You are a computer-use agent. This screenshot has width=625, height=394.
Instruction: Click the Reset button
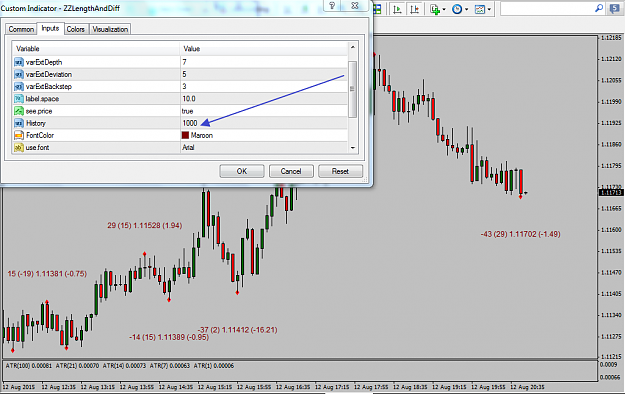point(340,171)
